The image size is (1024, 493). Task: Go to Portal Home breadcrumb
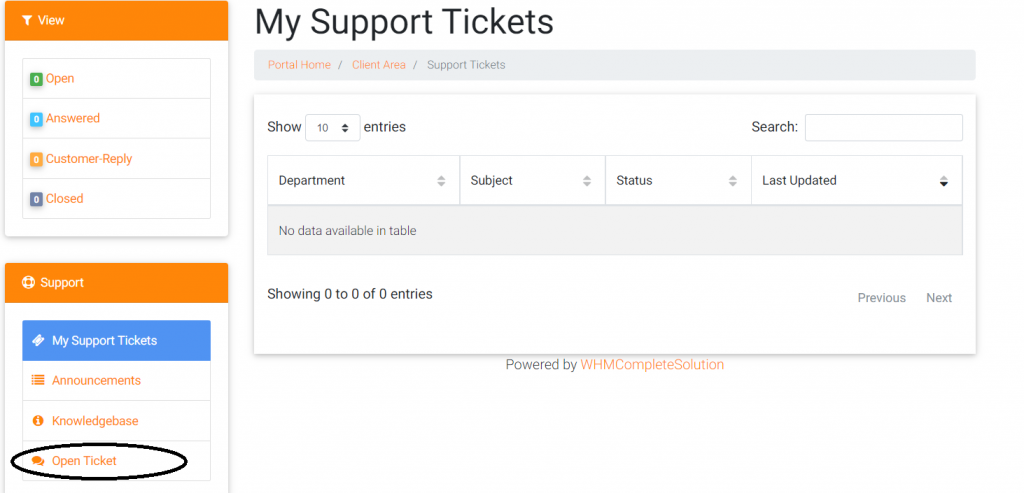[x=299, y=65]
